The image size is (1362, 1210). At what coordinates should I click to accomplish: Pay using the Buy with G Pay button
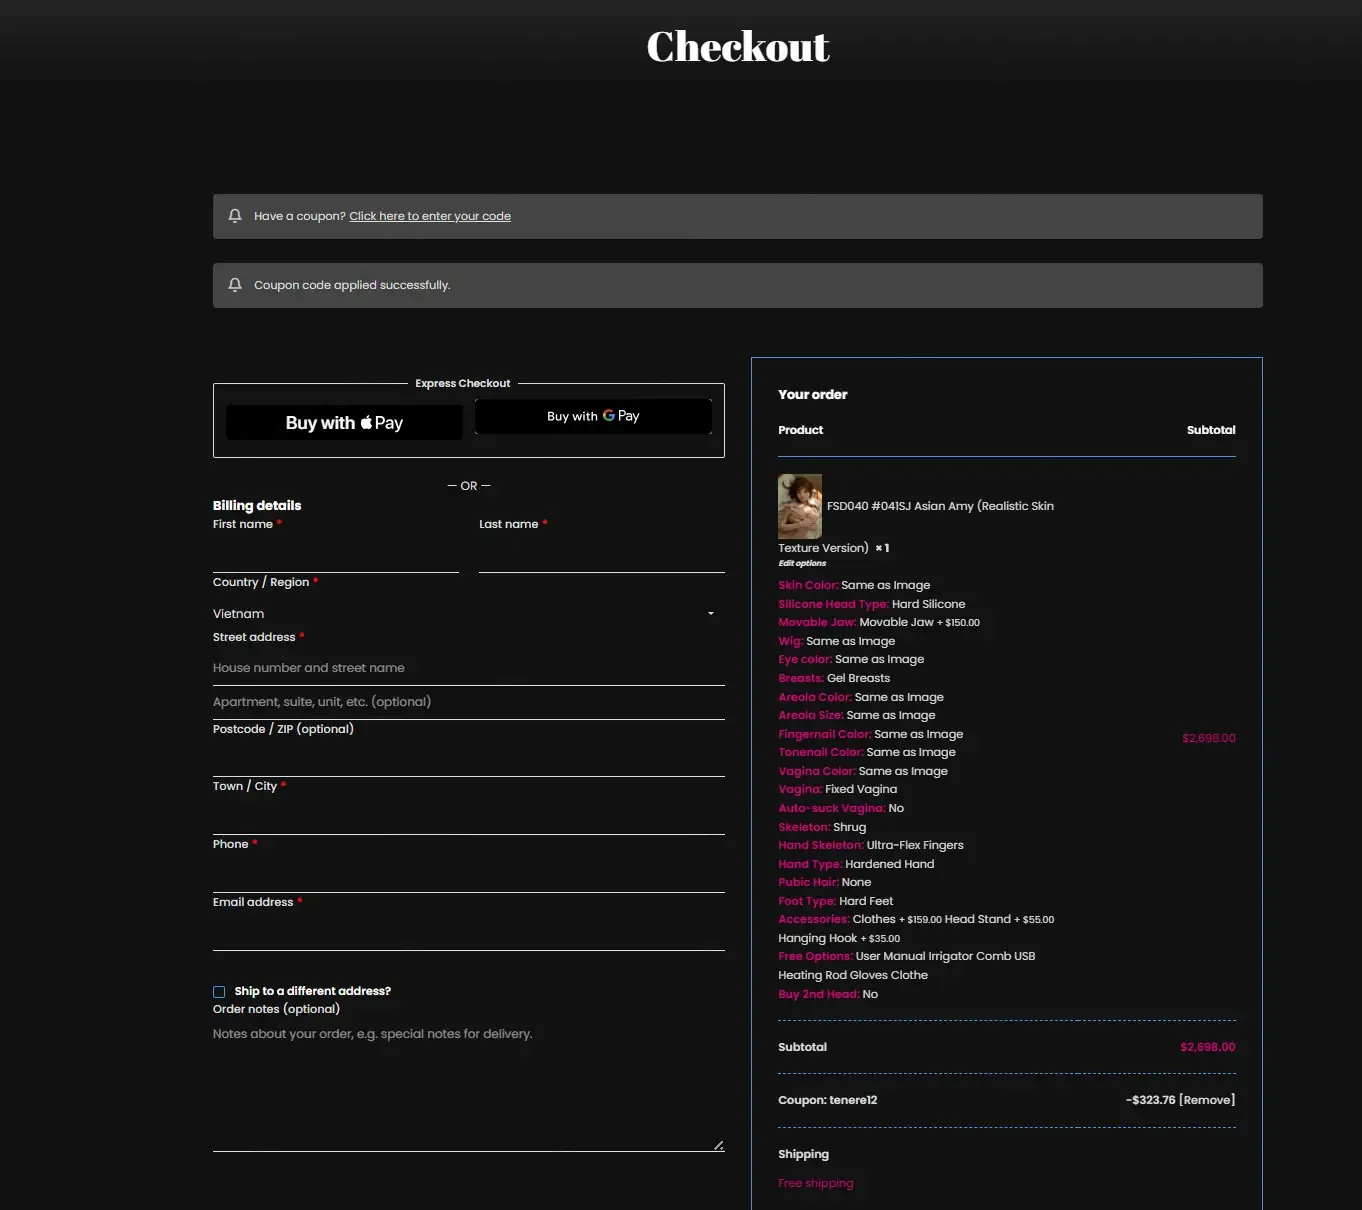[x=593, y=416]
